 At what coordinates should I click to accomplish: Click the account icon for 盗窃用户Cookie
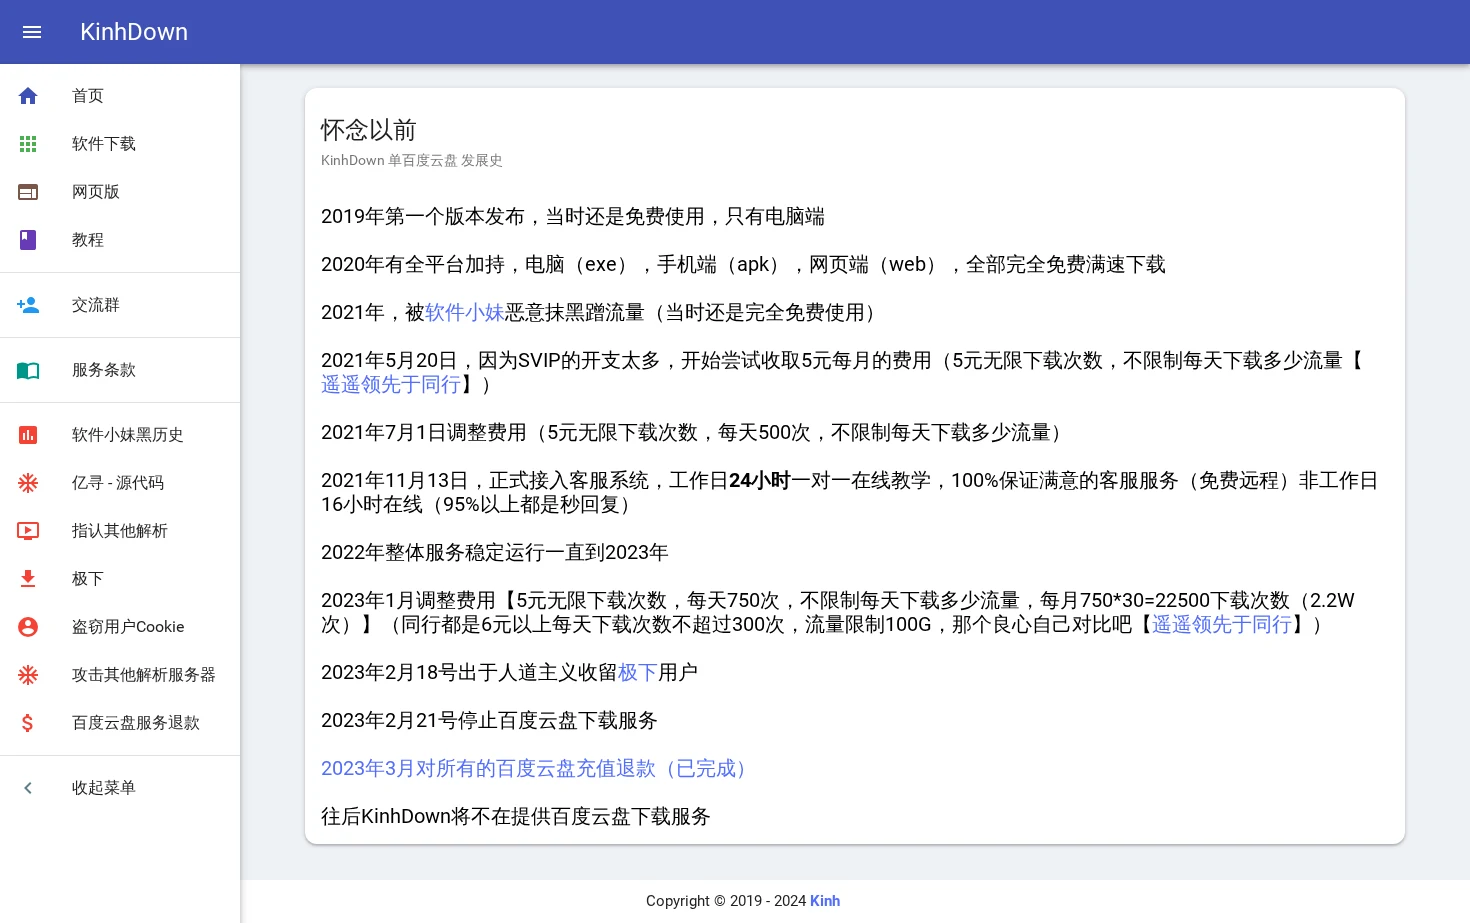[28, 627]
